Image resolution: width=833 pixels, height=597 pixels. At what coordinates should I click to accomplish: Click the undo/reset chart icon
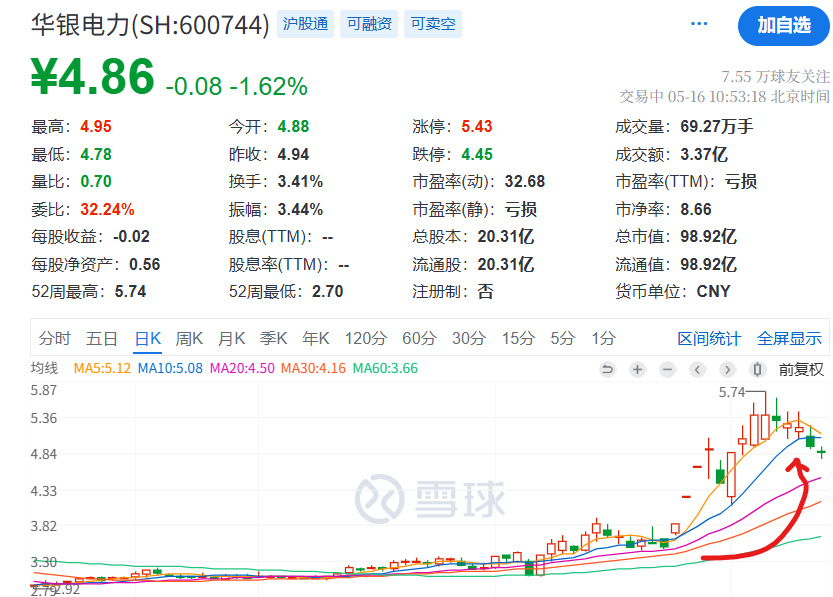click(607, 369)
